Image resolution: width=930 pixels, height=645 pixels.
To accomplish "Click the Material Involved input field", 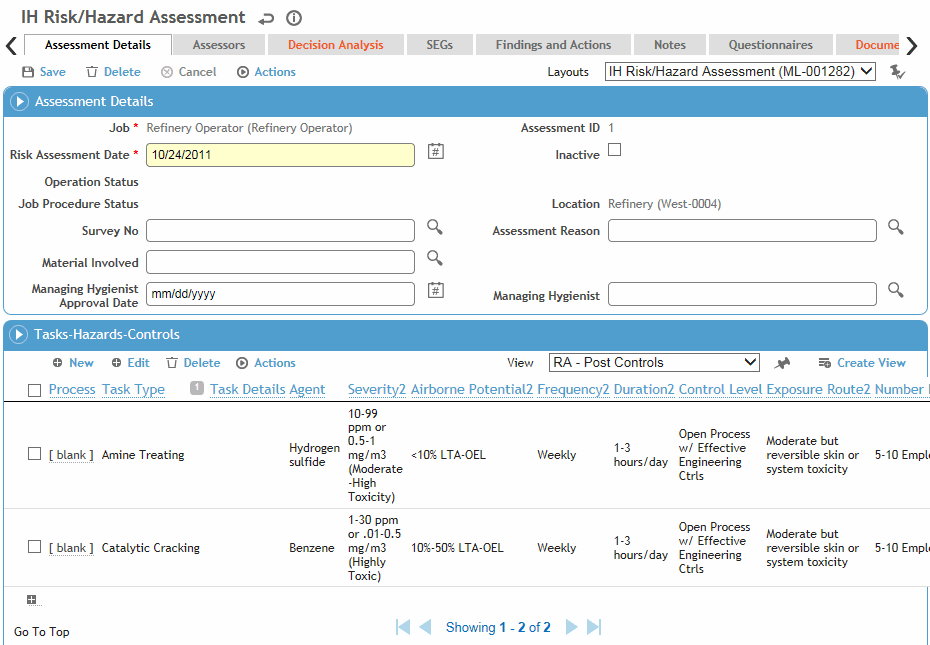I will pos(281,262).
